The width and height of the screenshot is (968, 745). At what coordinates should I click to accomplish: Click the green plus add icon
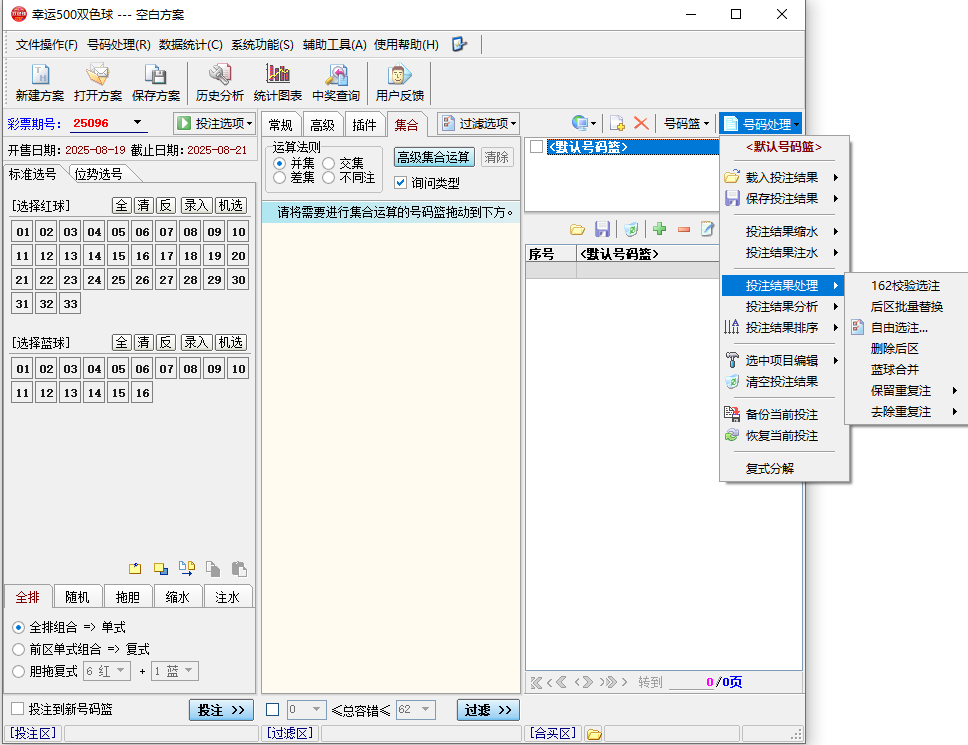pyautogui.click(x=659, y=229)
